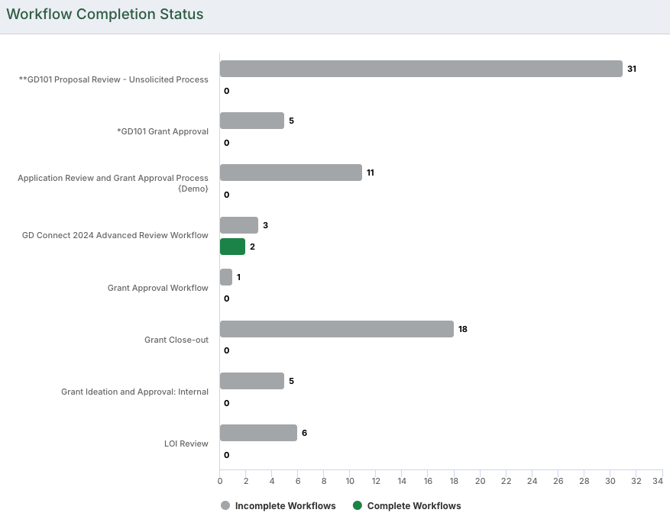The width and height of the screenshot is (670, 529).
Task: Click the LOI Review bar showing 6
Action: (x=258, y=433)
